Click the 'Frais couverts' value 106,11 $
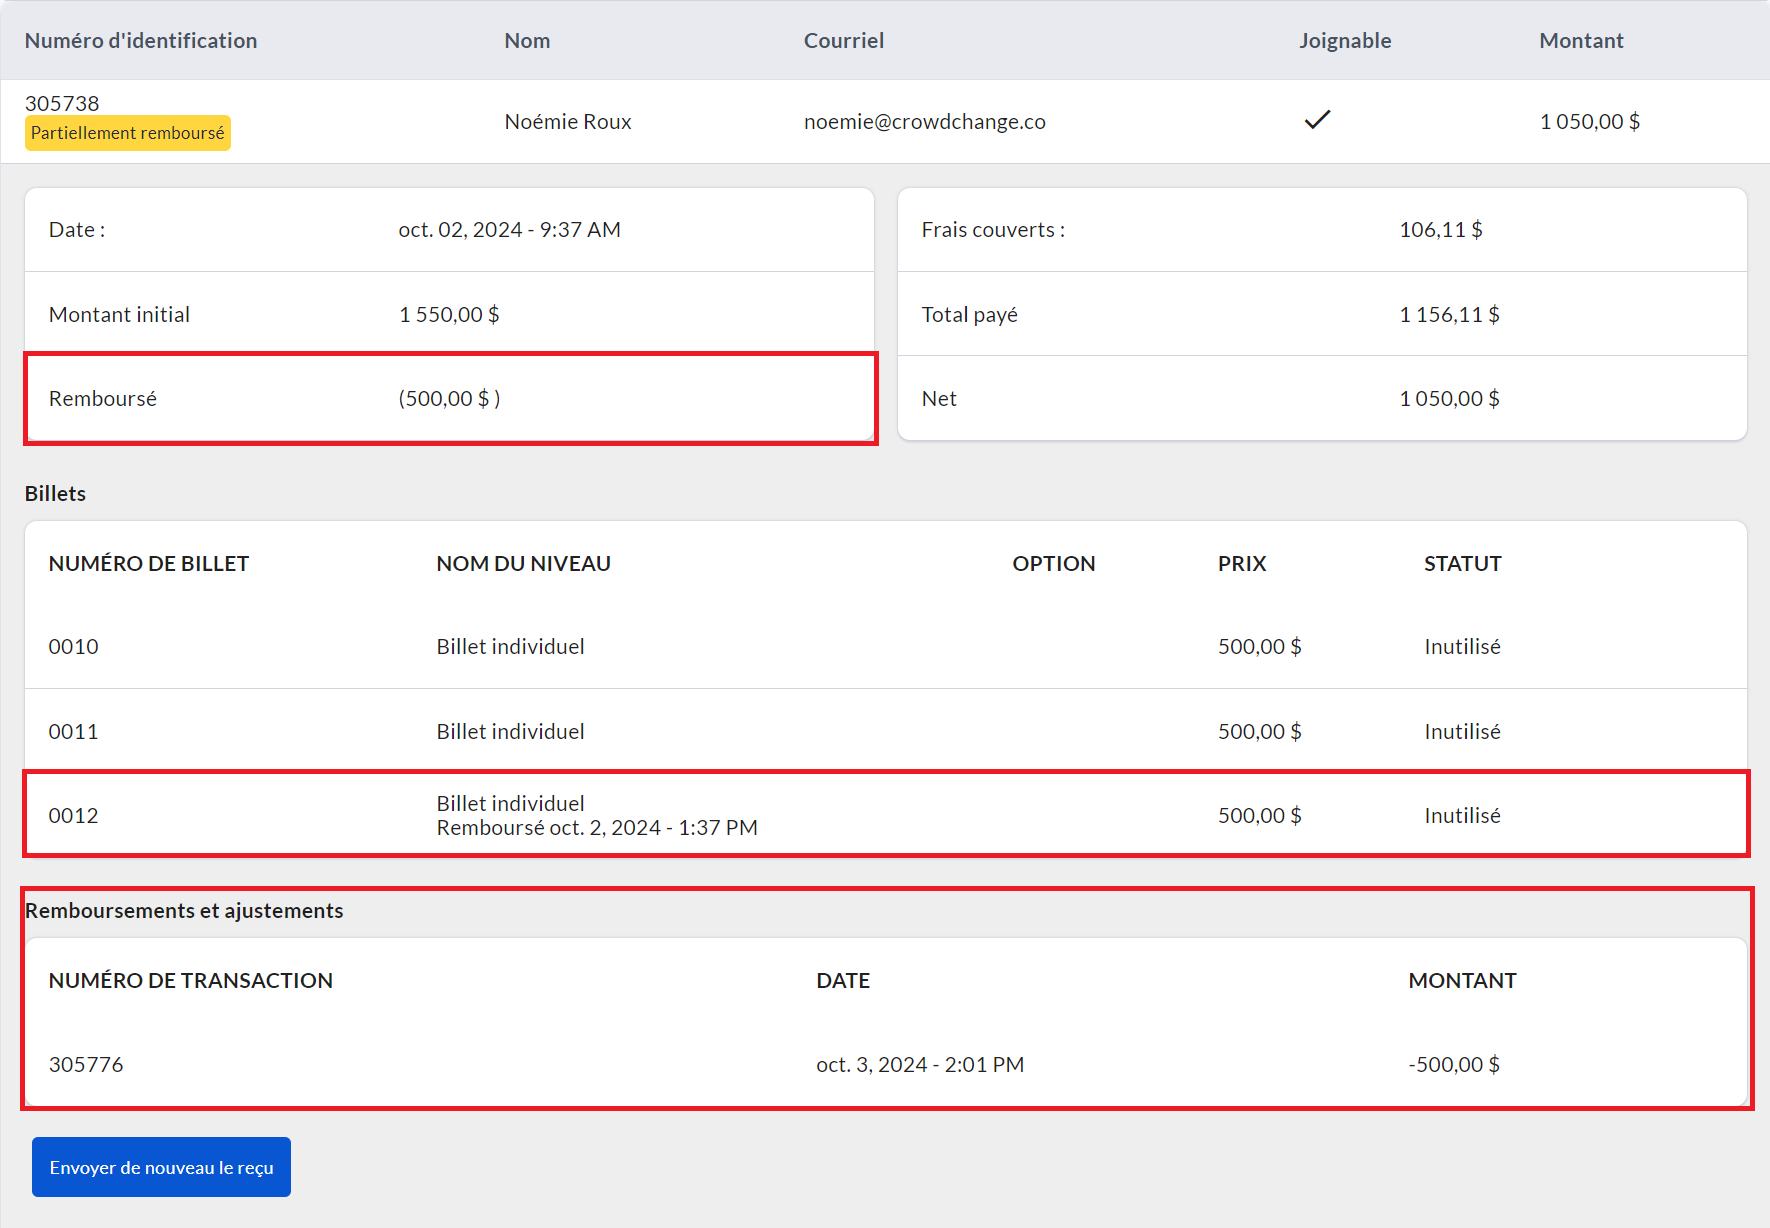The height and width of the screenshot is (1228, 1770). pos(1440,230)
